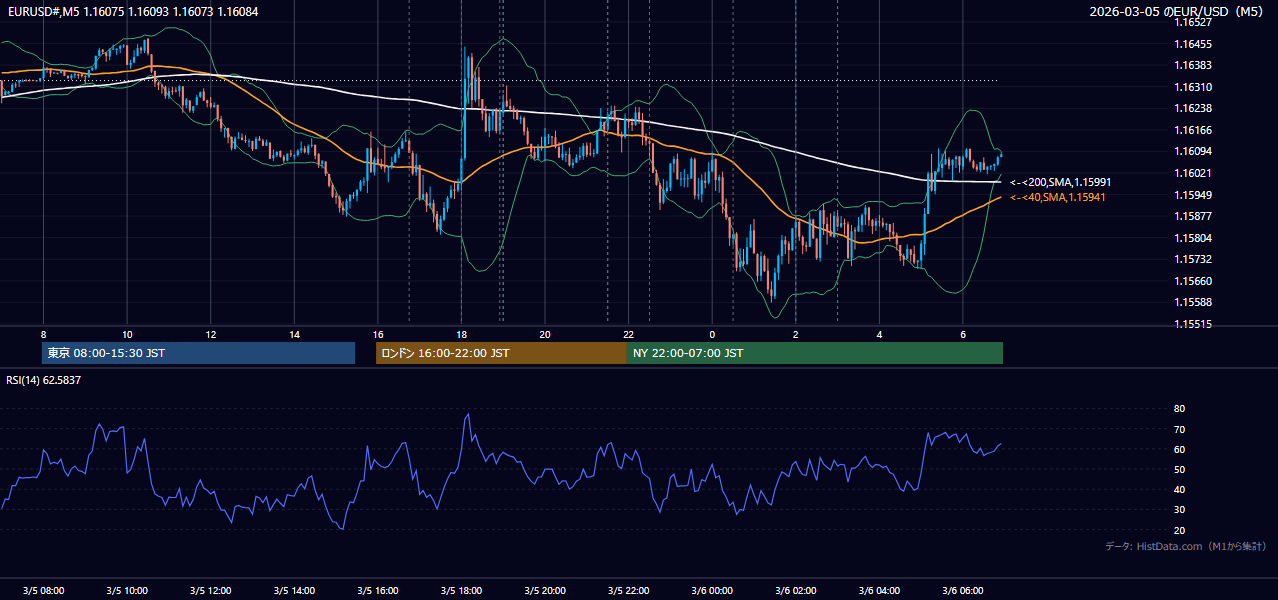This screenshot has width=1278, height=600.
Task: Click price axis value 1.16094
Action: [x=1192, y=152]
